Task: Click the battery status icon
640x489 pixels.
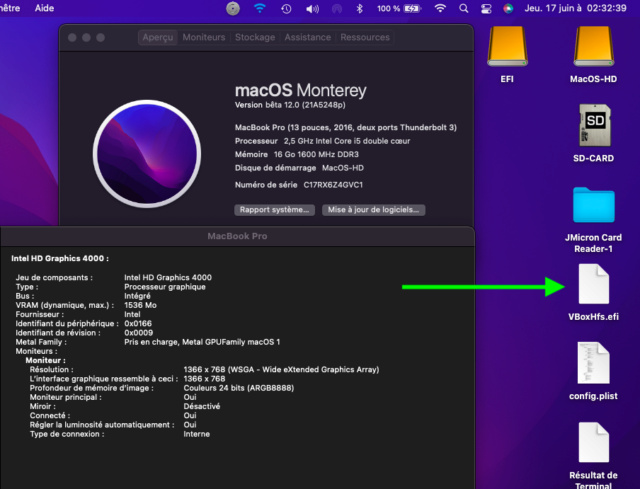Action: pos(412,9)
